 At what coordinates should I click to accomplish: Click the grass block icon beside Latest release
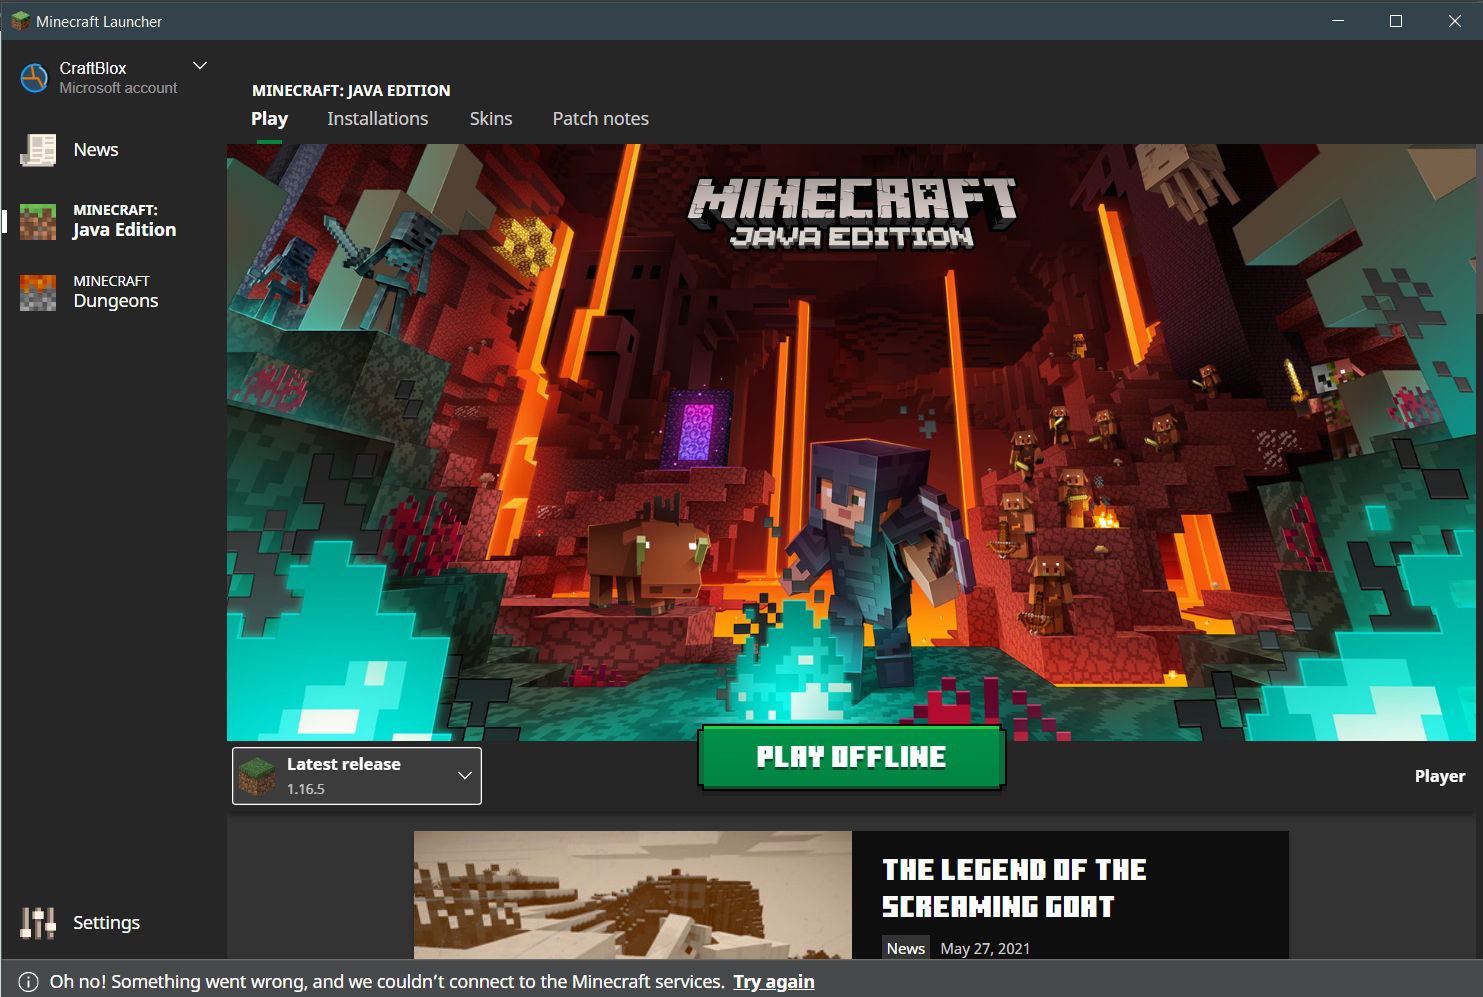(x=258, y=776)
